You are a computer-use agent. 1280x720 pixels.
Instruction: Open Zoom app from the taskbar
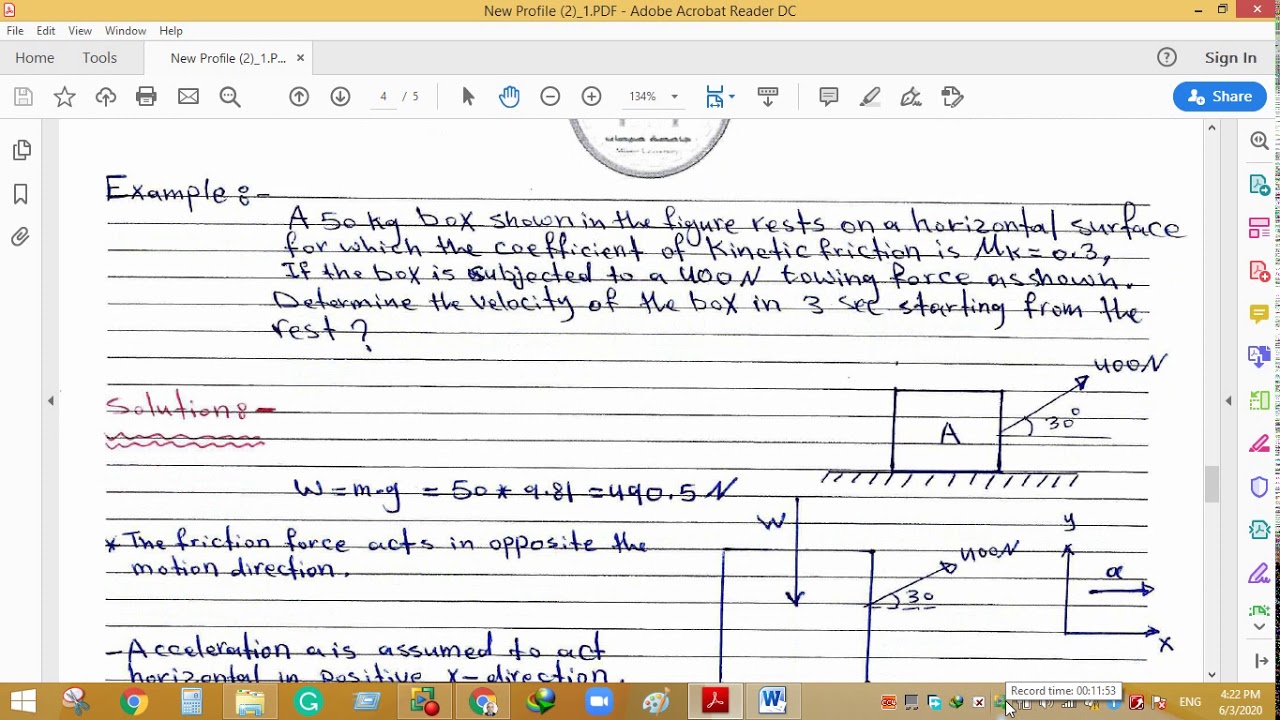point(598,702)
